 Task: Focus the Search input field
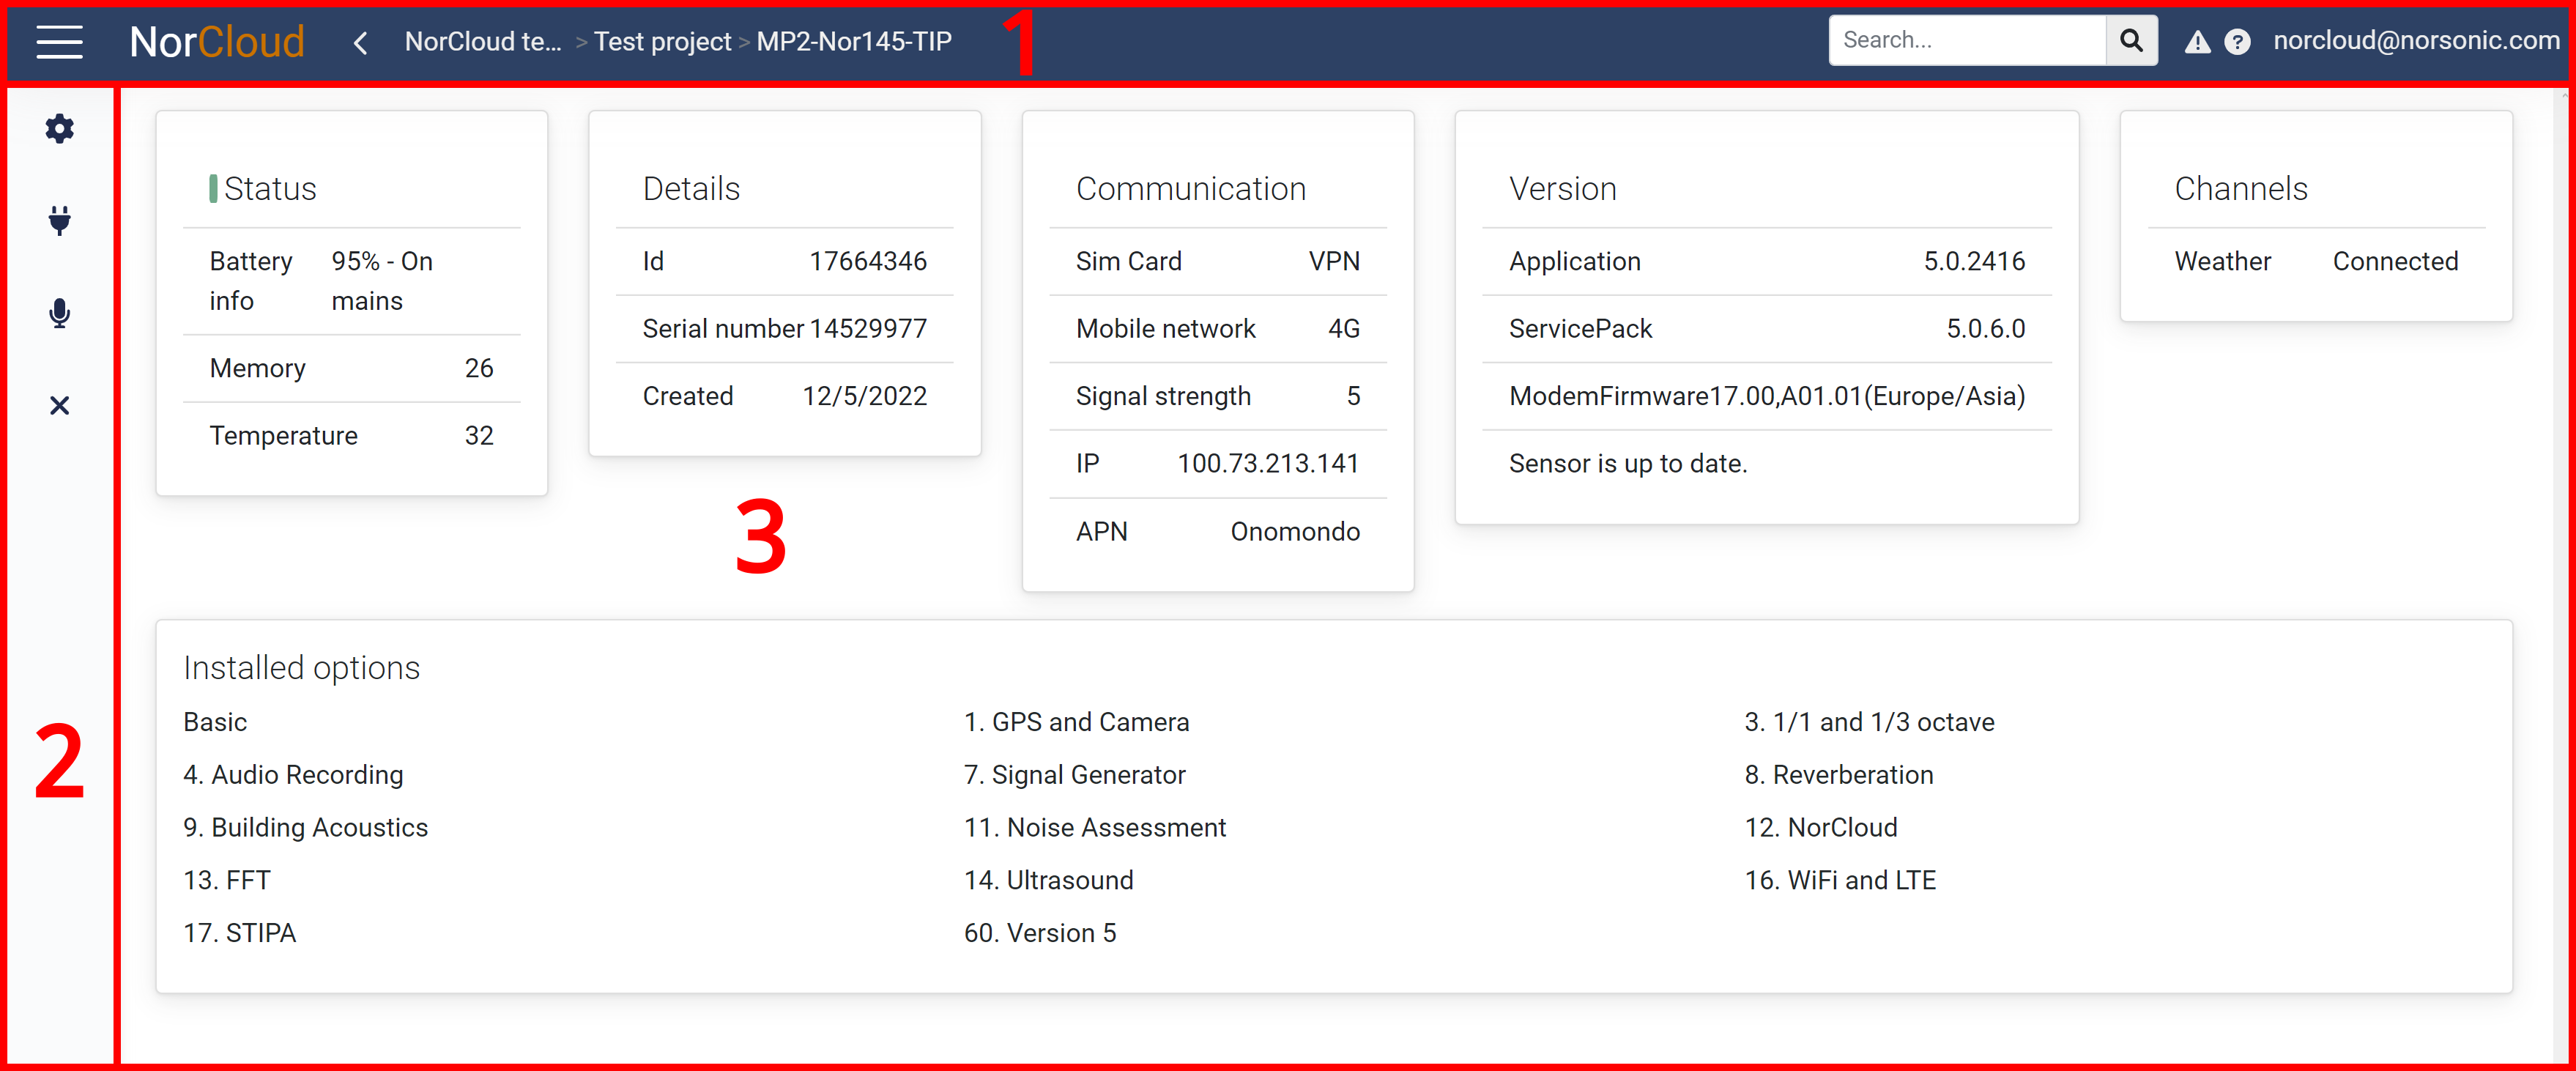tap(1967, 40)
